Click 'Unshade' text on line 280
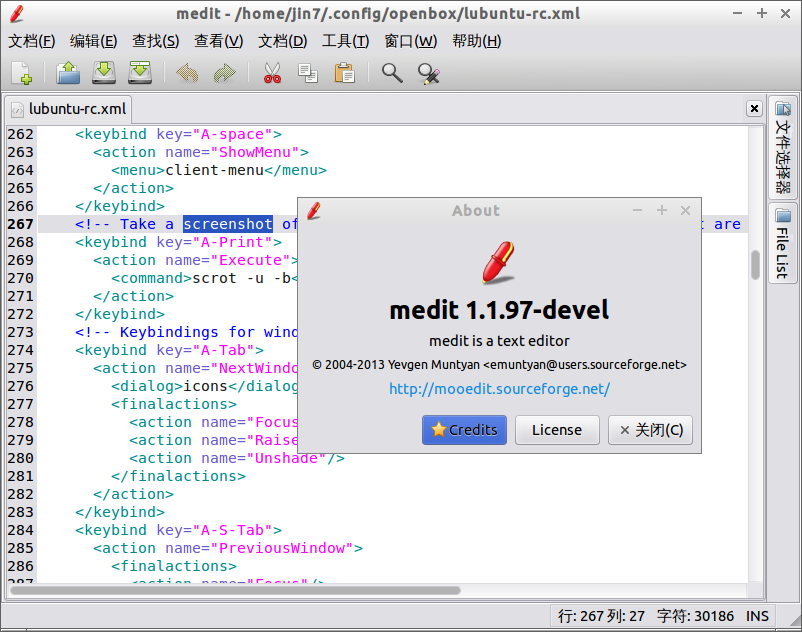Viewport: 802px width, 632px height. coord(286,458)
